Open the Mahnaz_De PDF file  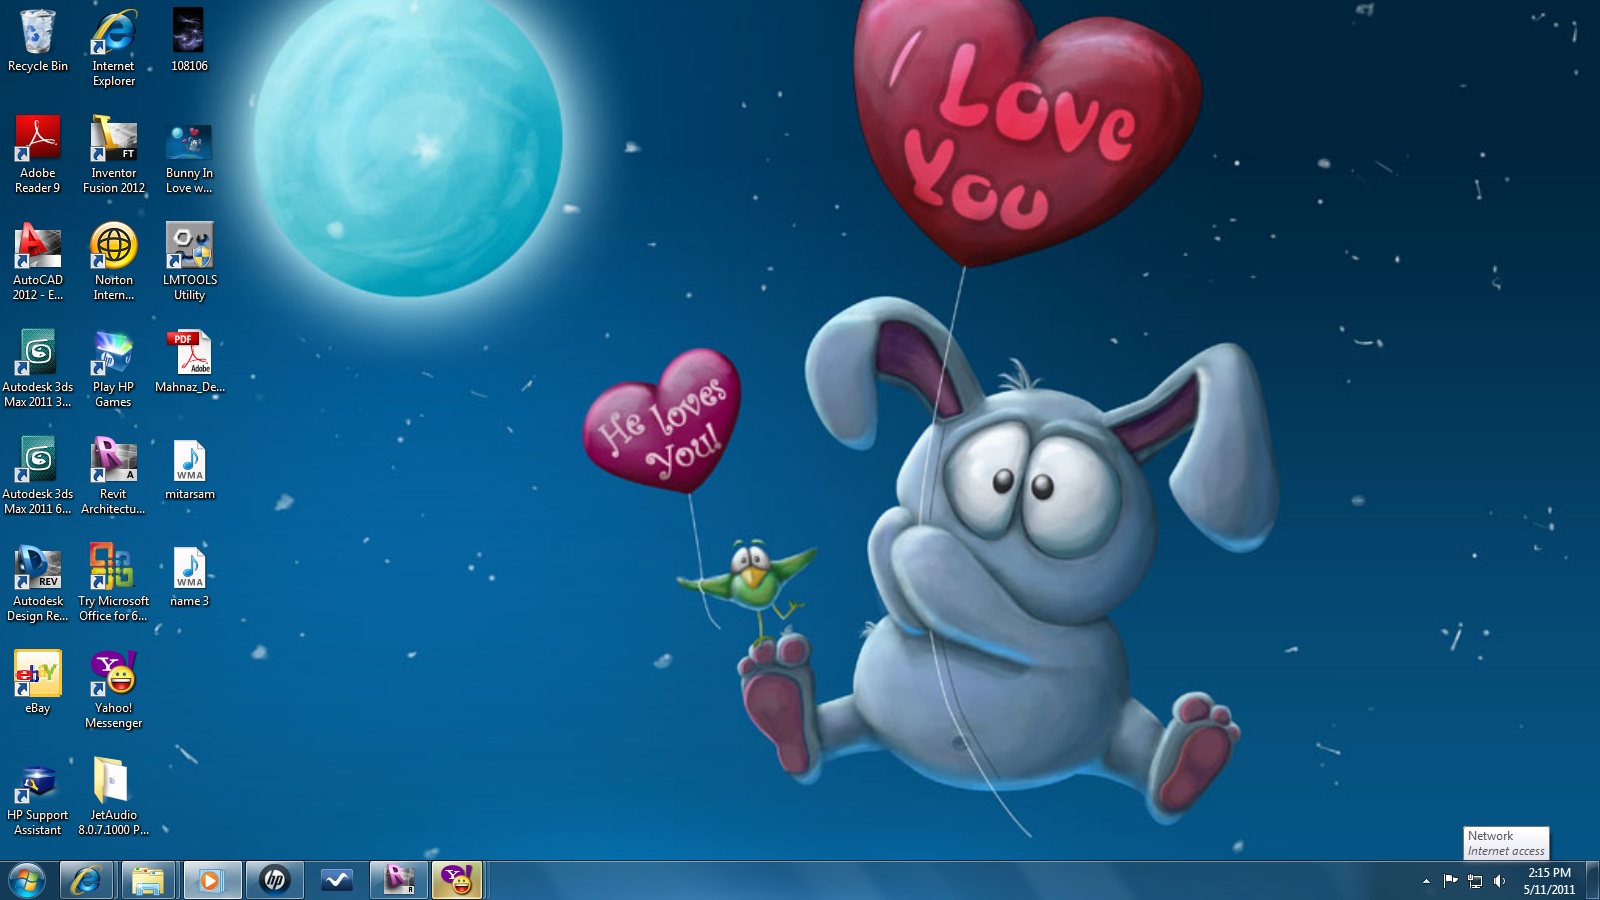[x=190, y=354]
